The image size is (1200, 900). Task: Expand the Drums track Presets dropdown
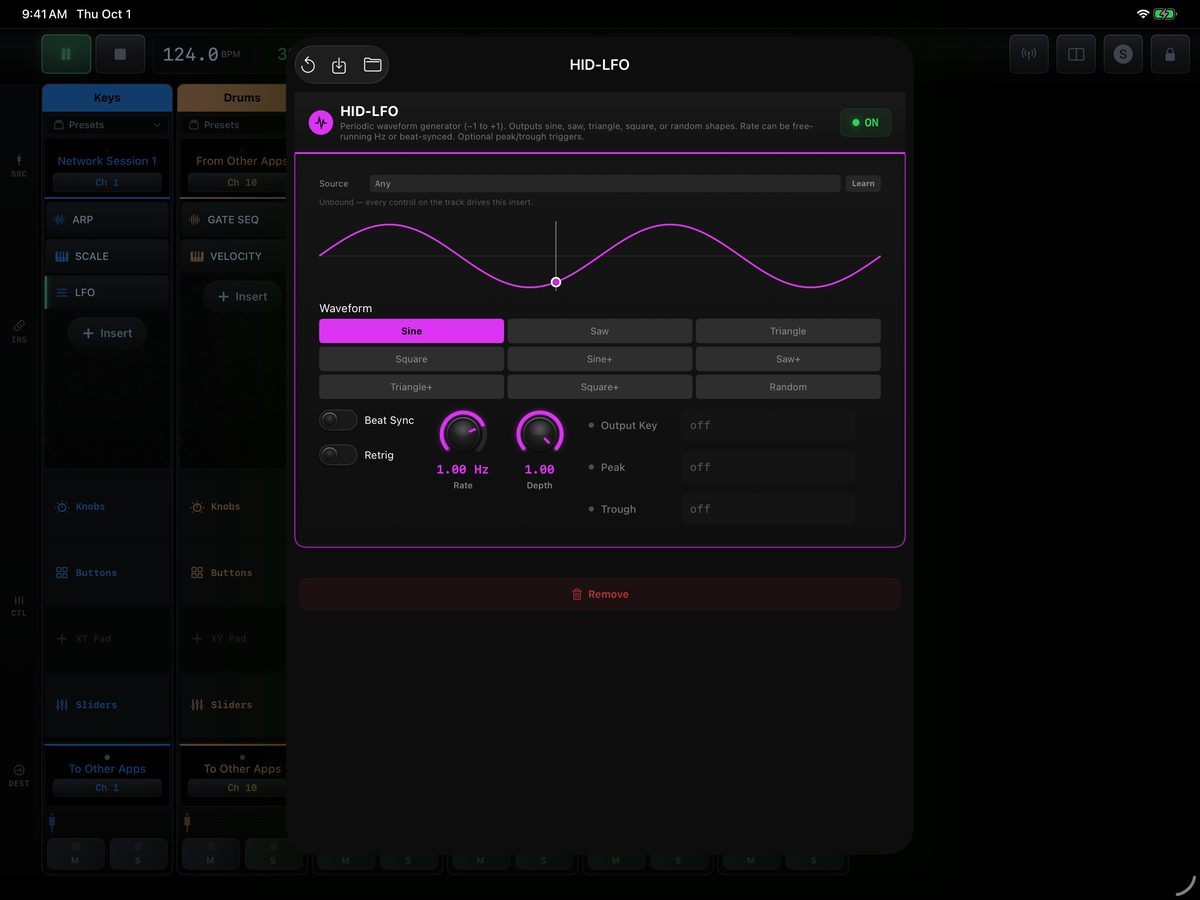point(234,125)
